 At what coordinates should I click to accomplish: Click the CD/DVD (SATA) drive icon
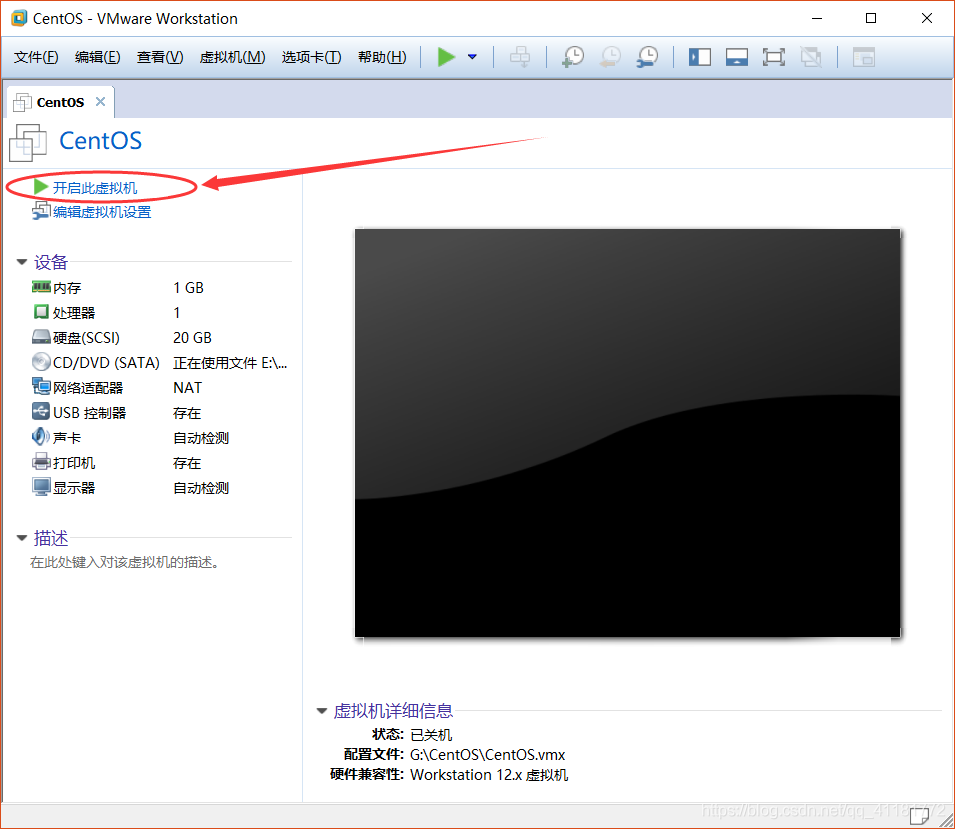41,362
